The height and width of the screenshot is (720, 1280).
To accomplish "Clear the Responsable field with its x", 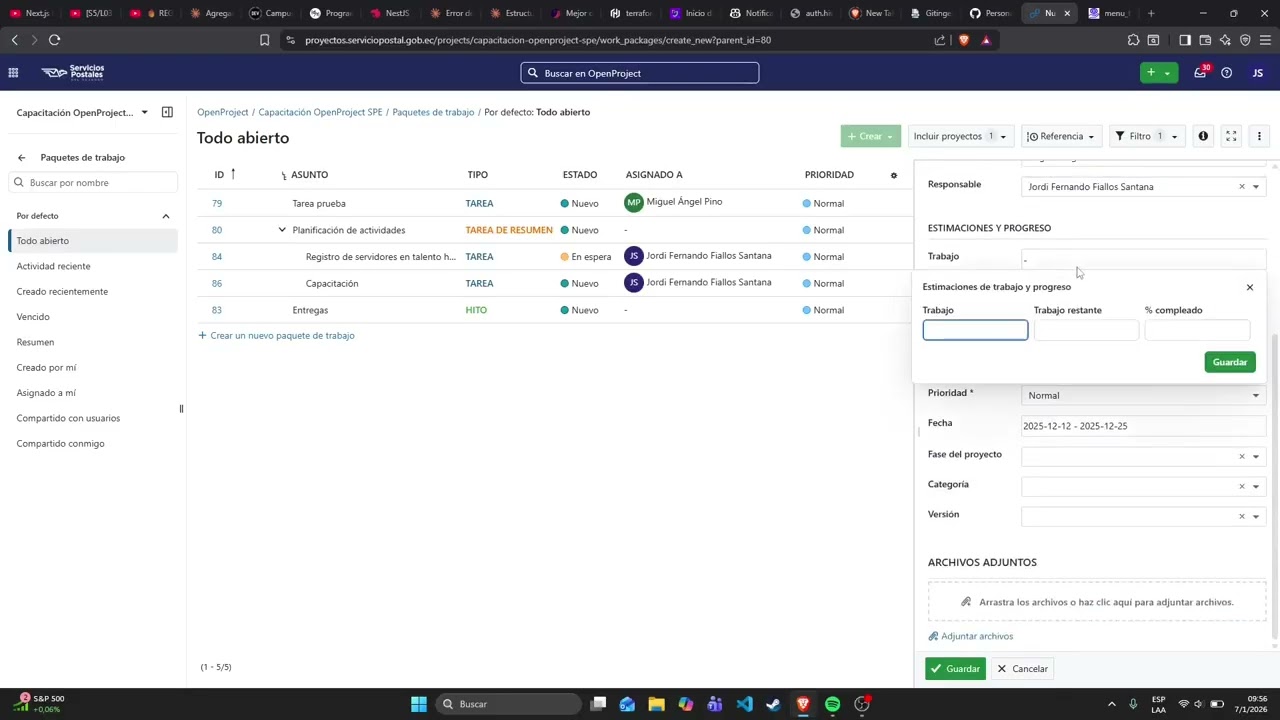I will (x=1242, y=187).
